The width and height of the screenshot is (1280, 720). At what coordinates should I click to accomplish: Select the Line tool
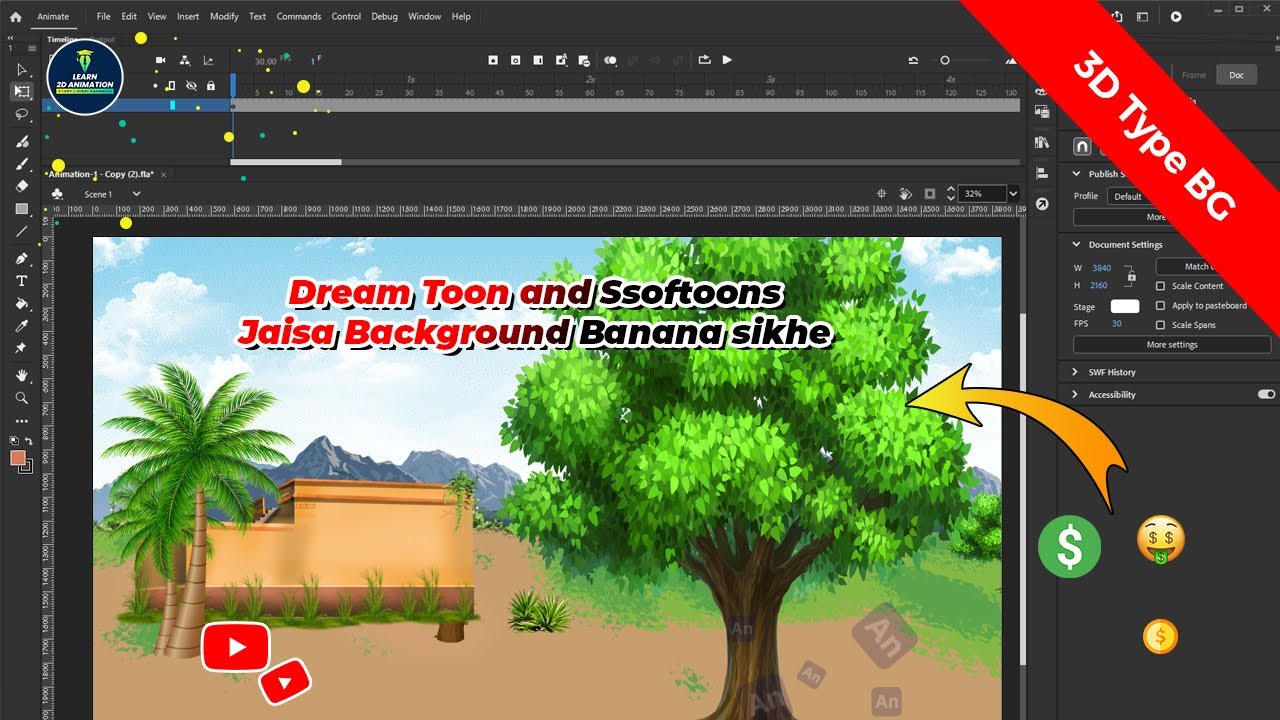click(21, 231)
